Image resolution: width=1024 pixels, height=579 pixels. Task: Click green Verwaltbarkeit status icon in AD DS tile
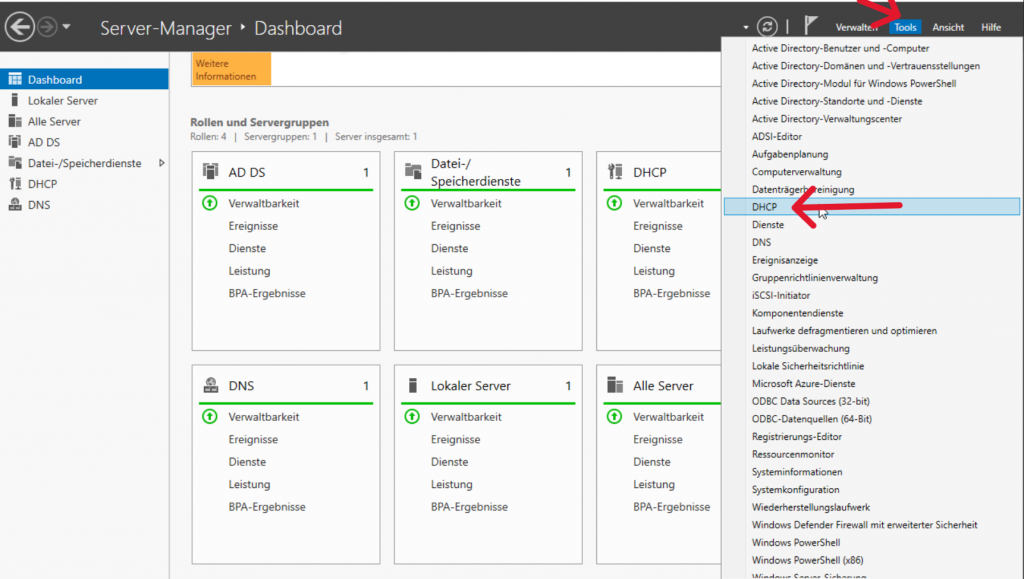coord(210,203)
